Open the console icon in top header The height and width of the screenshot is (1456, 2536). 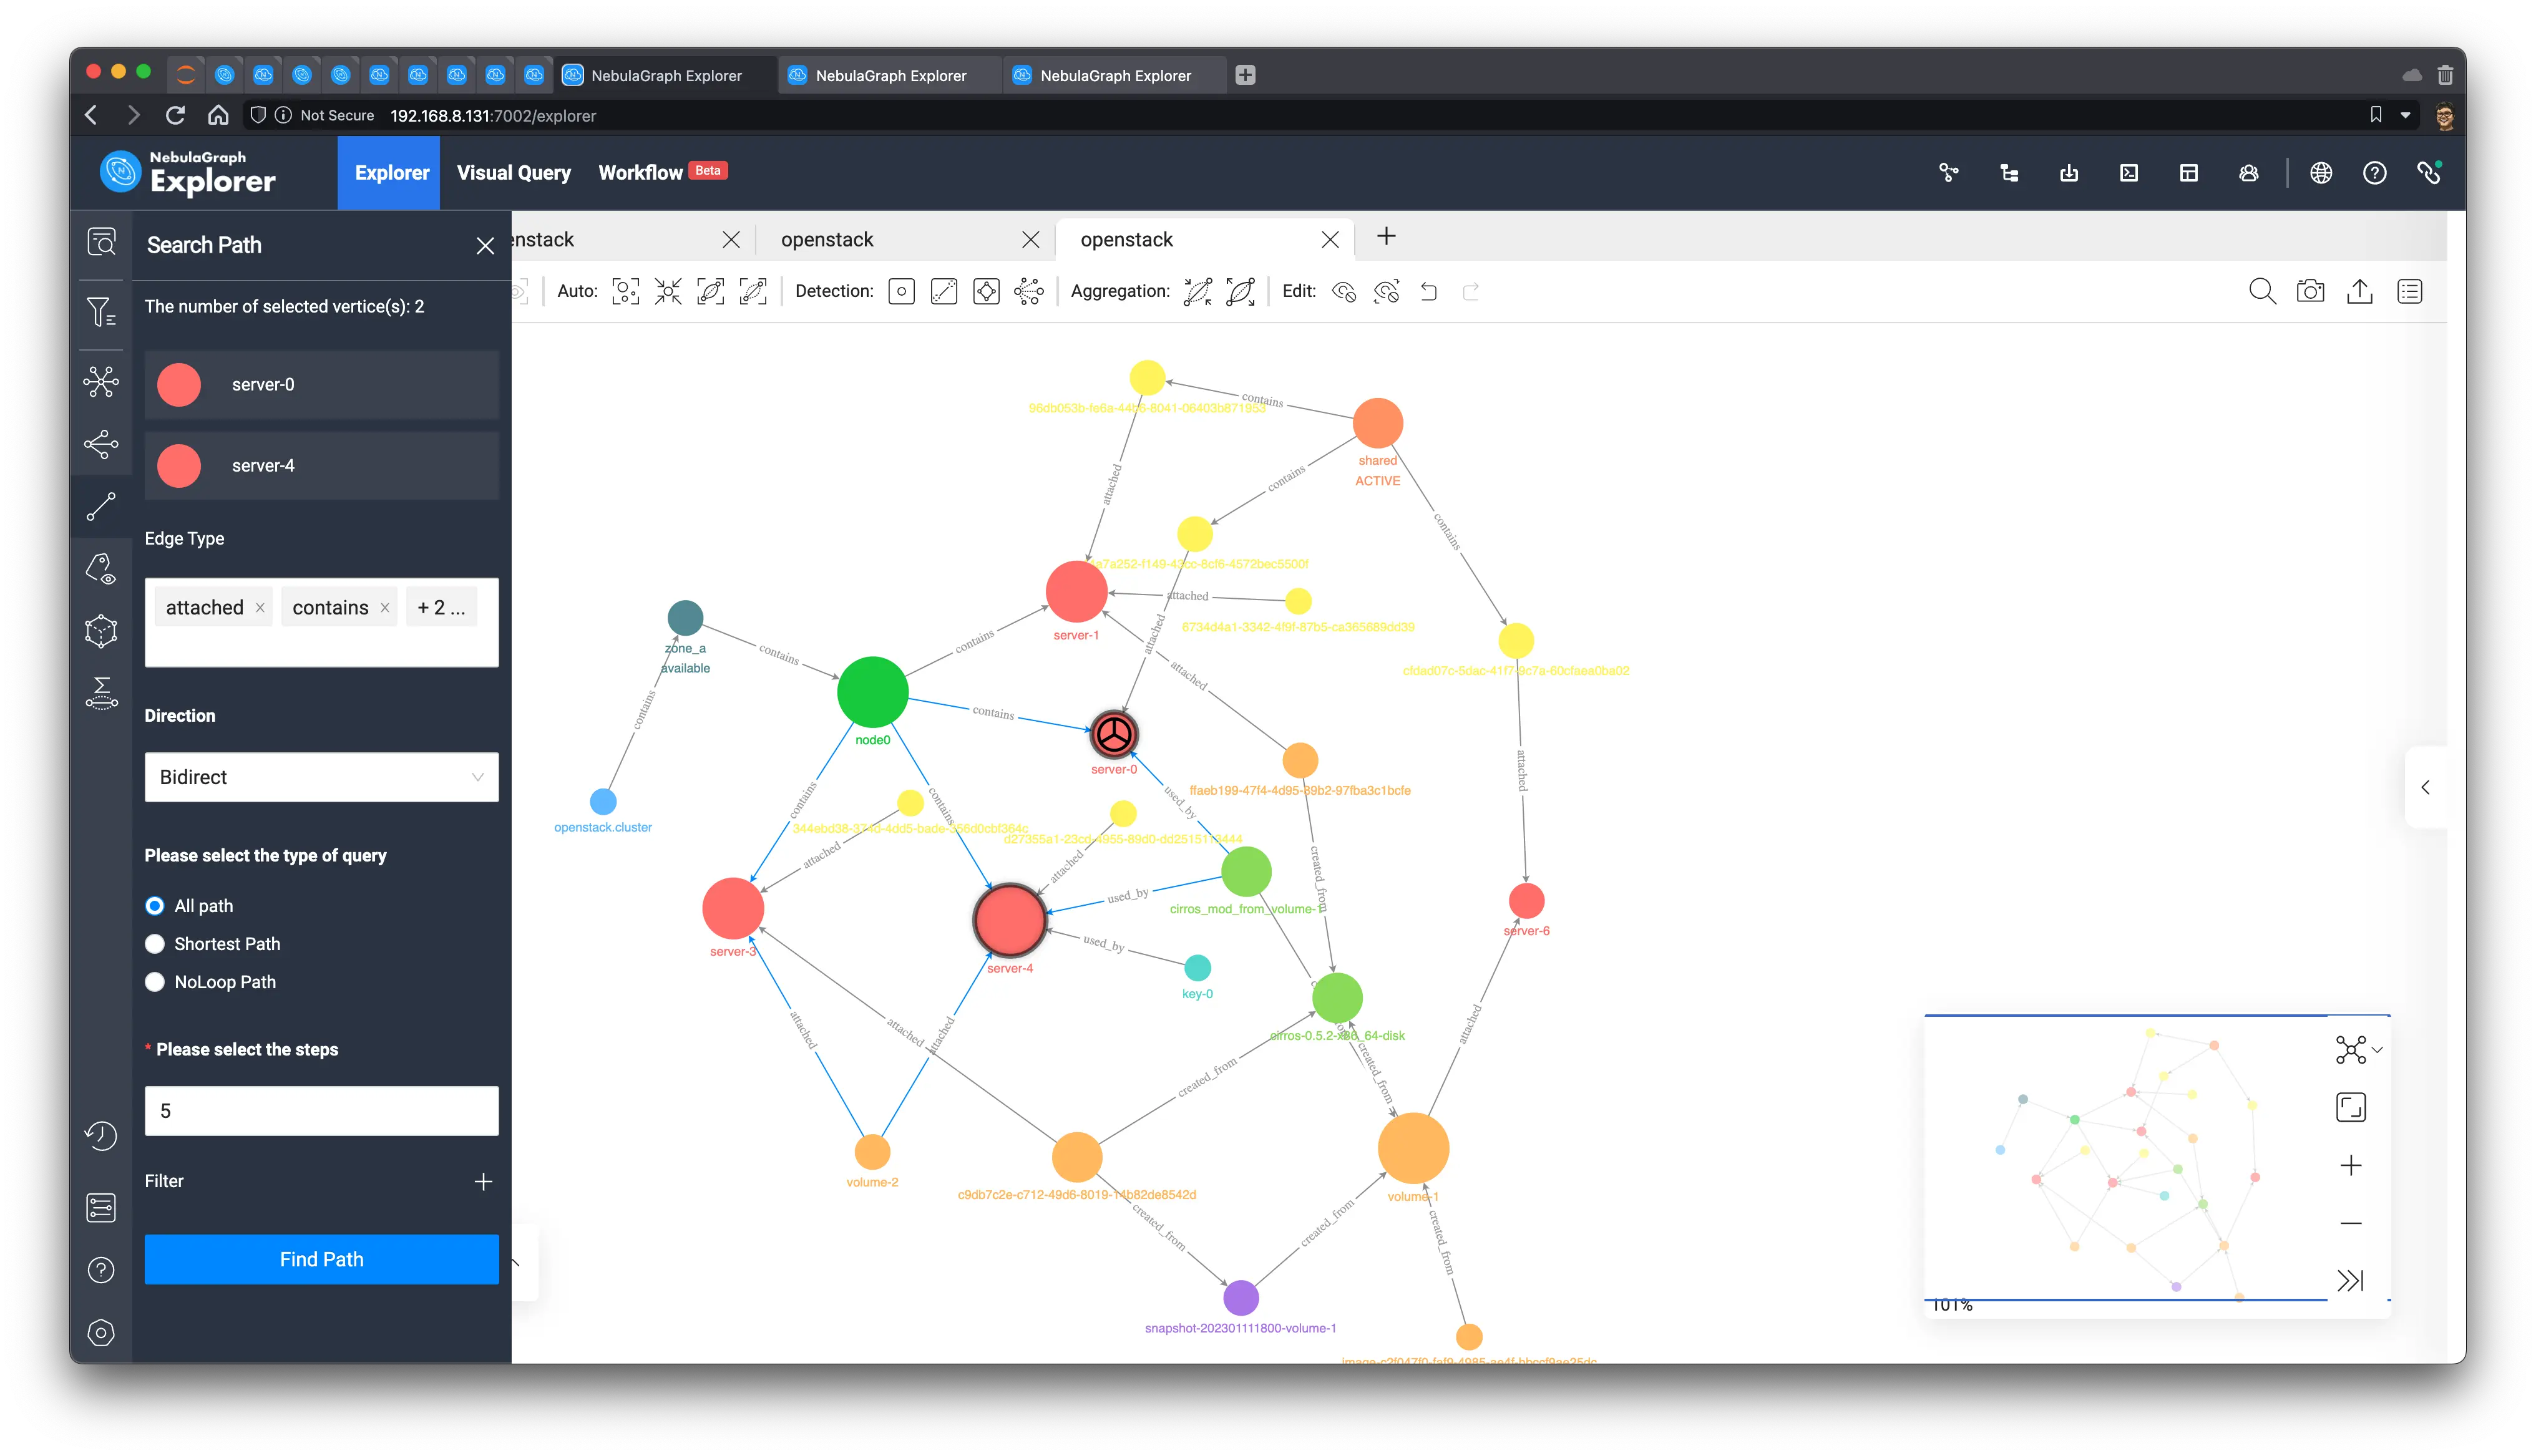[x=2129, y=173]
